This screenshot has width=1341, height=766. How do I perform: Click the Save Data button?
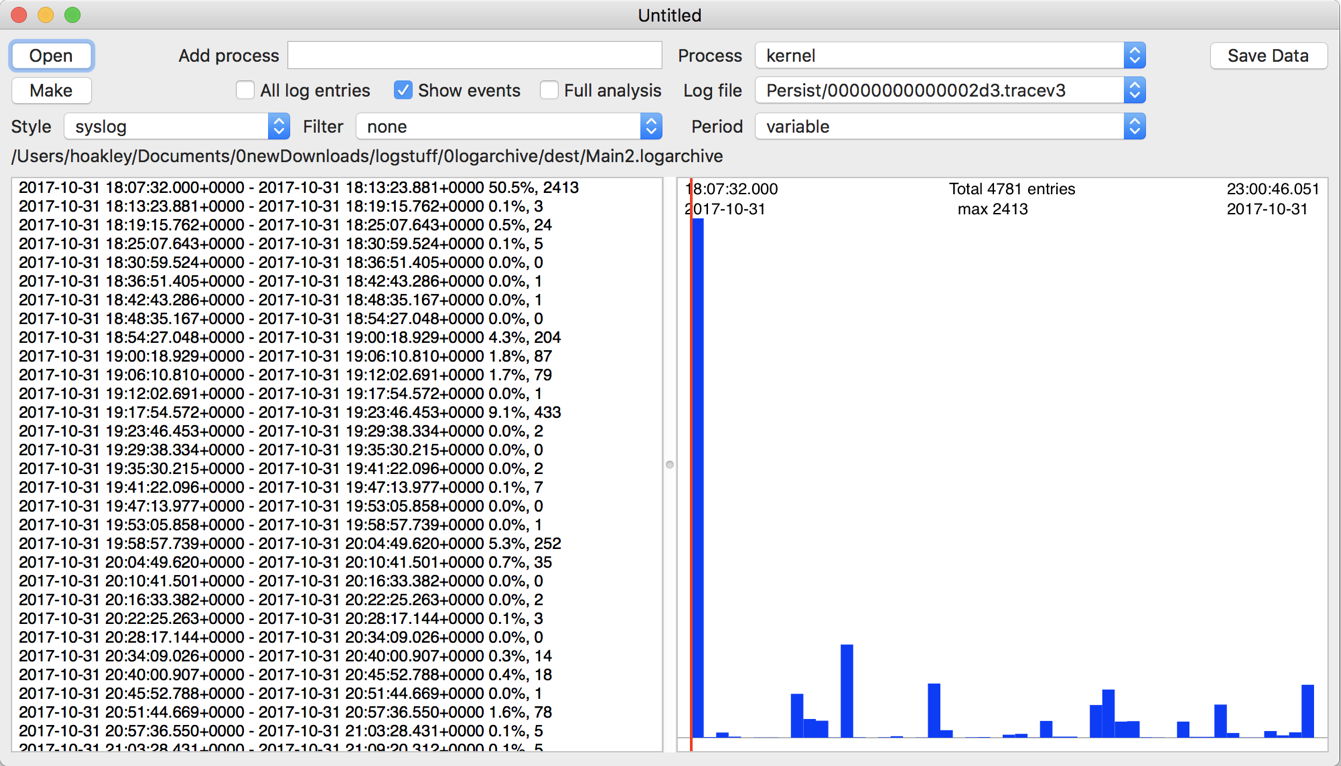(x=1268, y=55)
